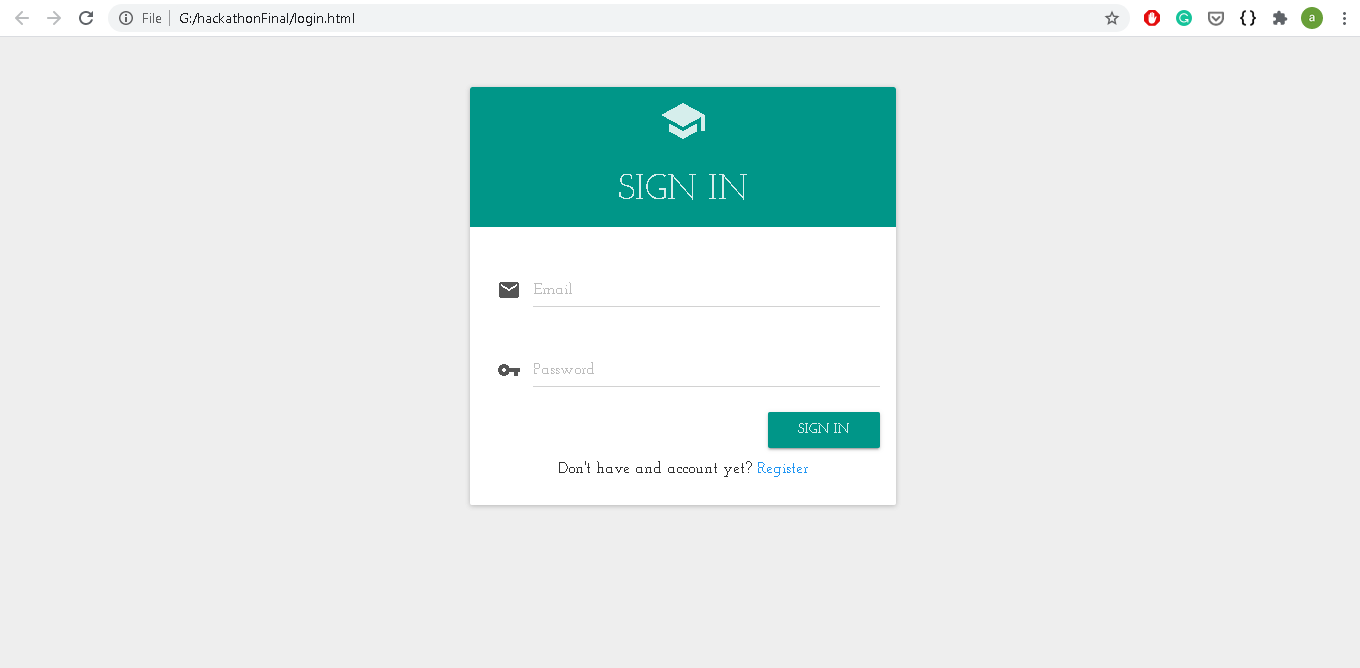Focus the Password input field
Viewport: 1360px width, 668px height.
coord(706,370)
